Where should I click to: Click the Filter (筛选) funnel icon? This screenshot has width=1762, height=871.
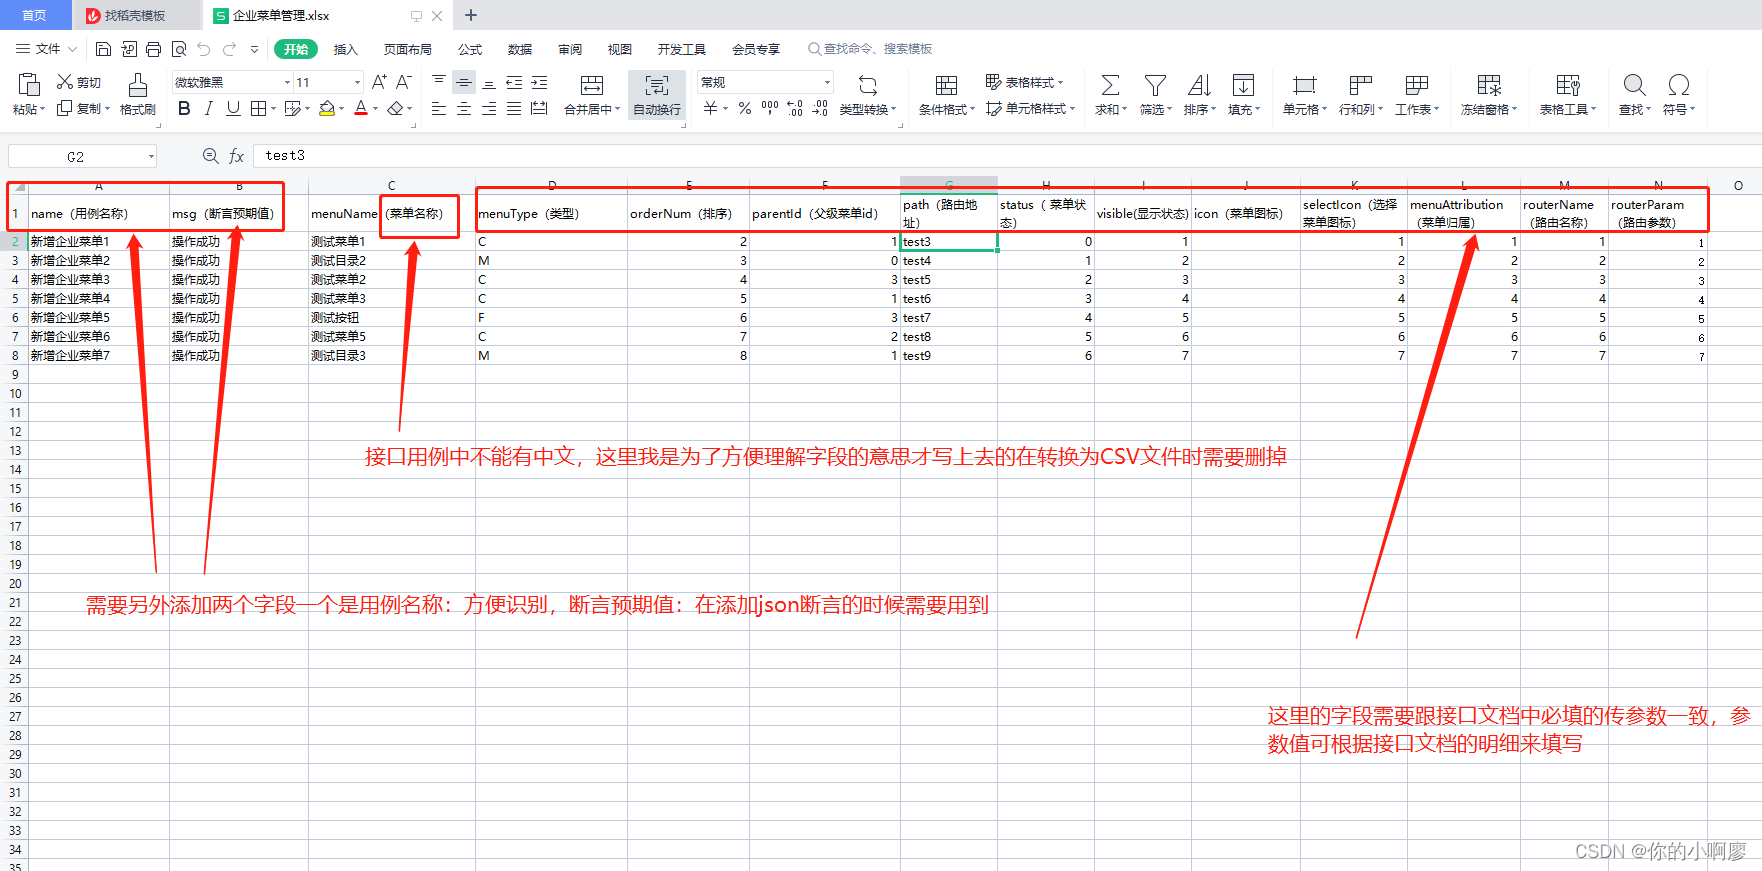pyautogui.click(x=1155, y=85)
